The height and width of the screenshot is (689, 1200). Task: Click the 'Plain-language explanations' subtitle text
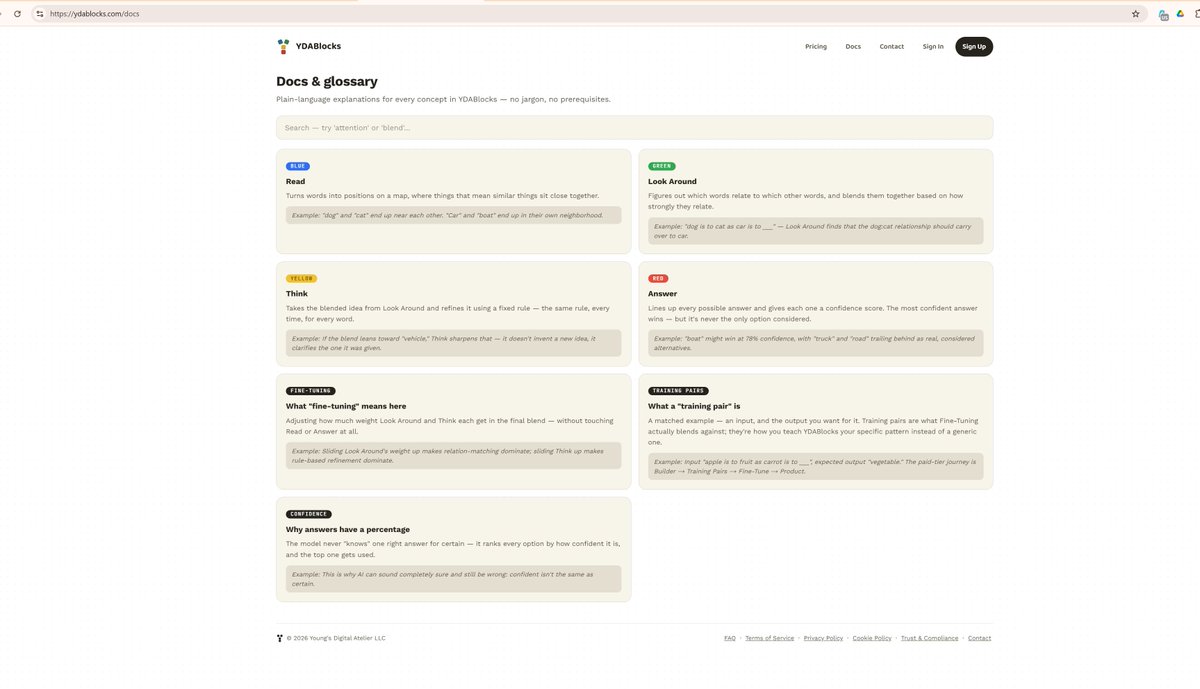443,99
